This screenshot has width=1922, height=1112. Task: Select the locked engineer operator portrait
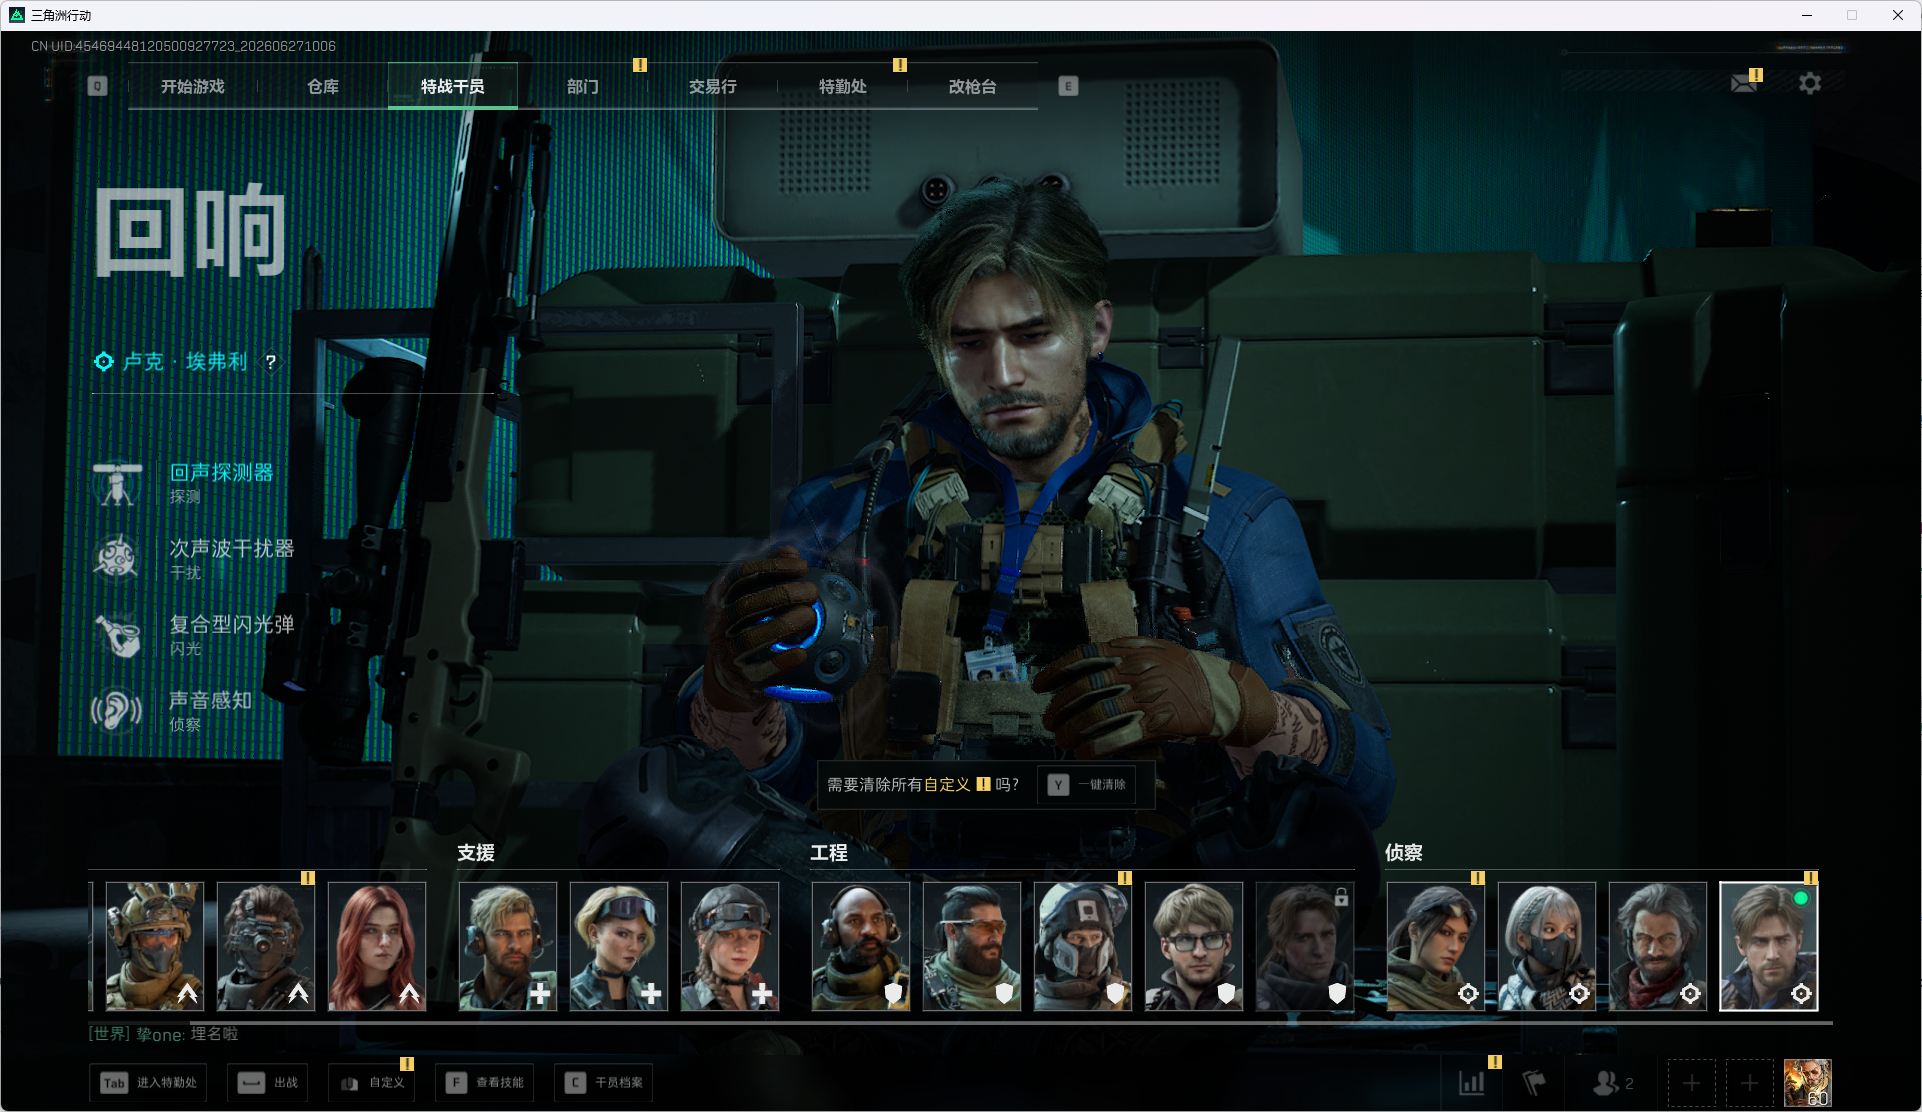1305,946
